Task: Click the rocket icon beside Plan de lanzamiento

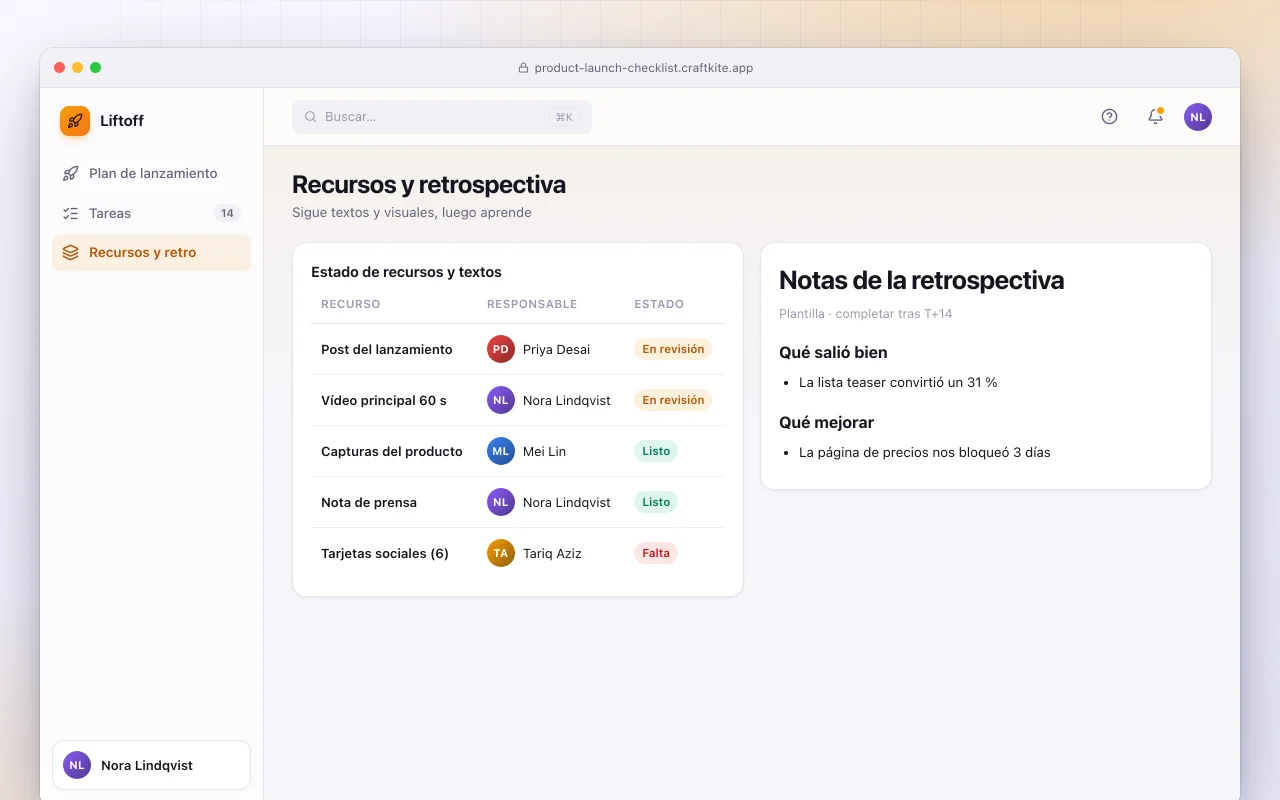Action: 70,173
